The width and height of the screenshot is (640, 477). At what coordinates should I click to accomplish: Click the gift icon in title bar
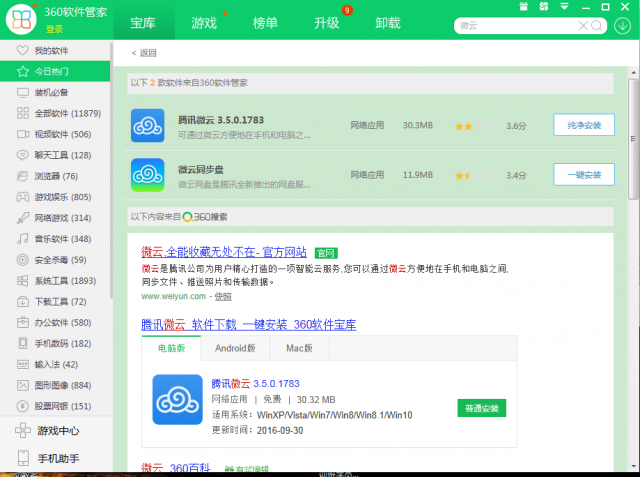(x=524, y=7)
